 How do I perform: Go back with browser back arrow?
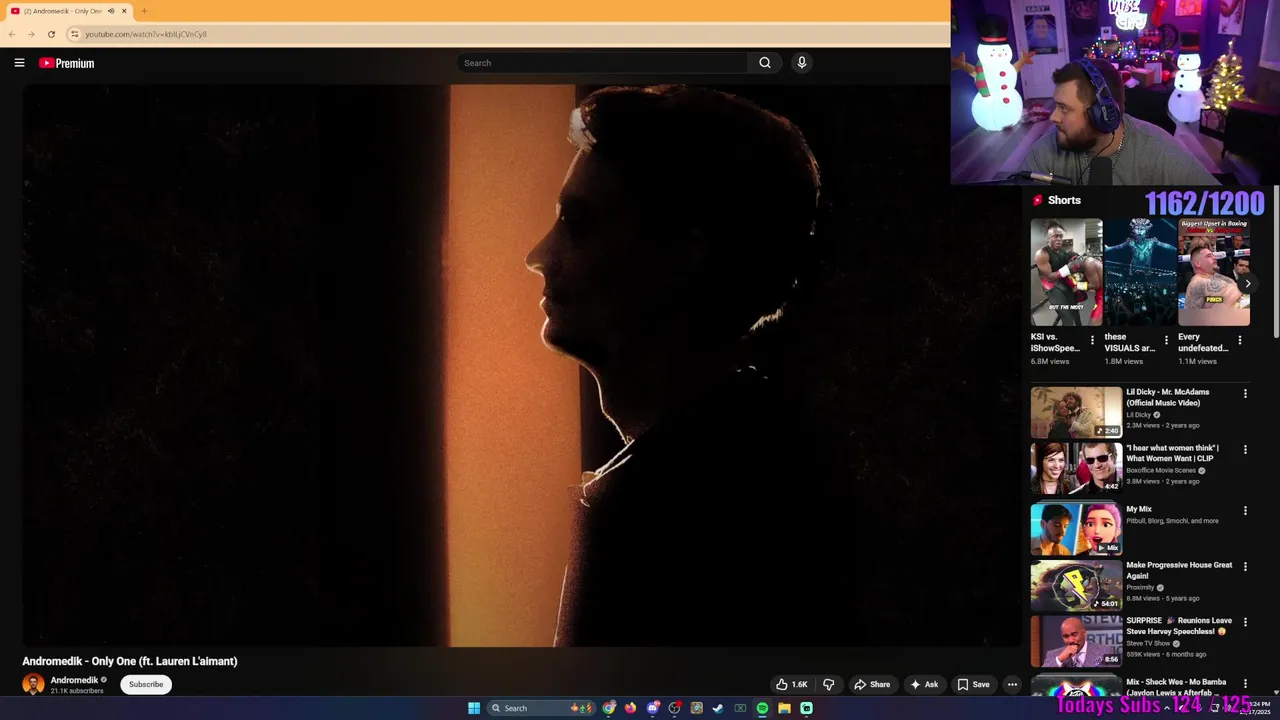point(11,34)
